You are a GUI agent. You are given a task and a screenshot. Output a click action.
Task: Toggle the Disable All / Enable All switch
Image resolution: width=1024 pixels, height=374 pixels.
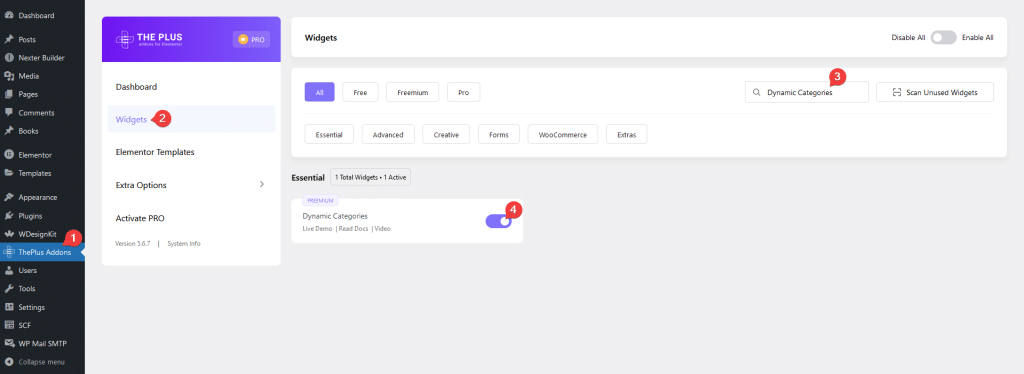point(944,38)
